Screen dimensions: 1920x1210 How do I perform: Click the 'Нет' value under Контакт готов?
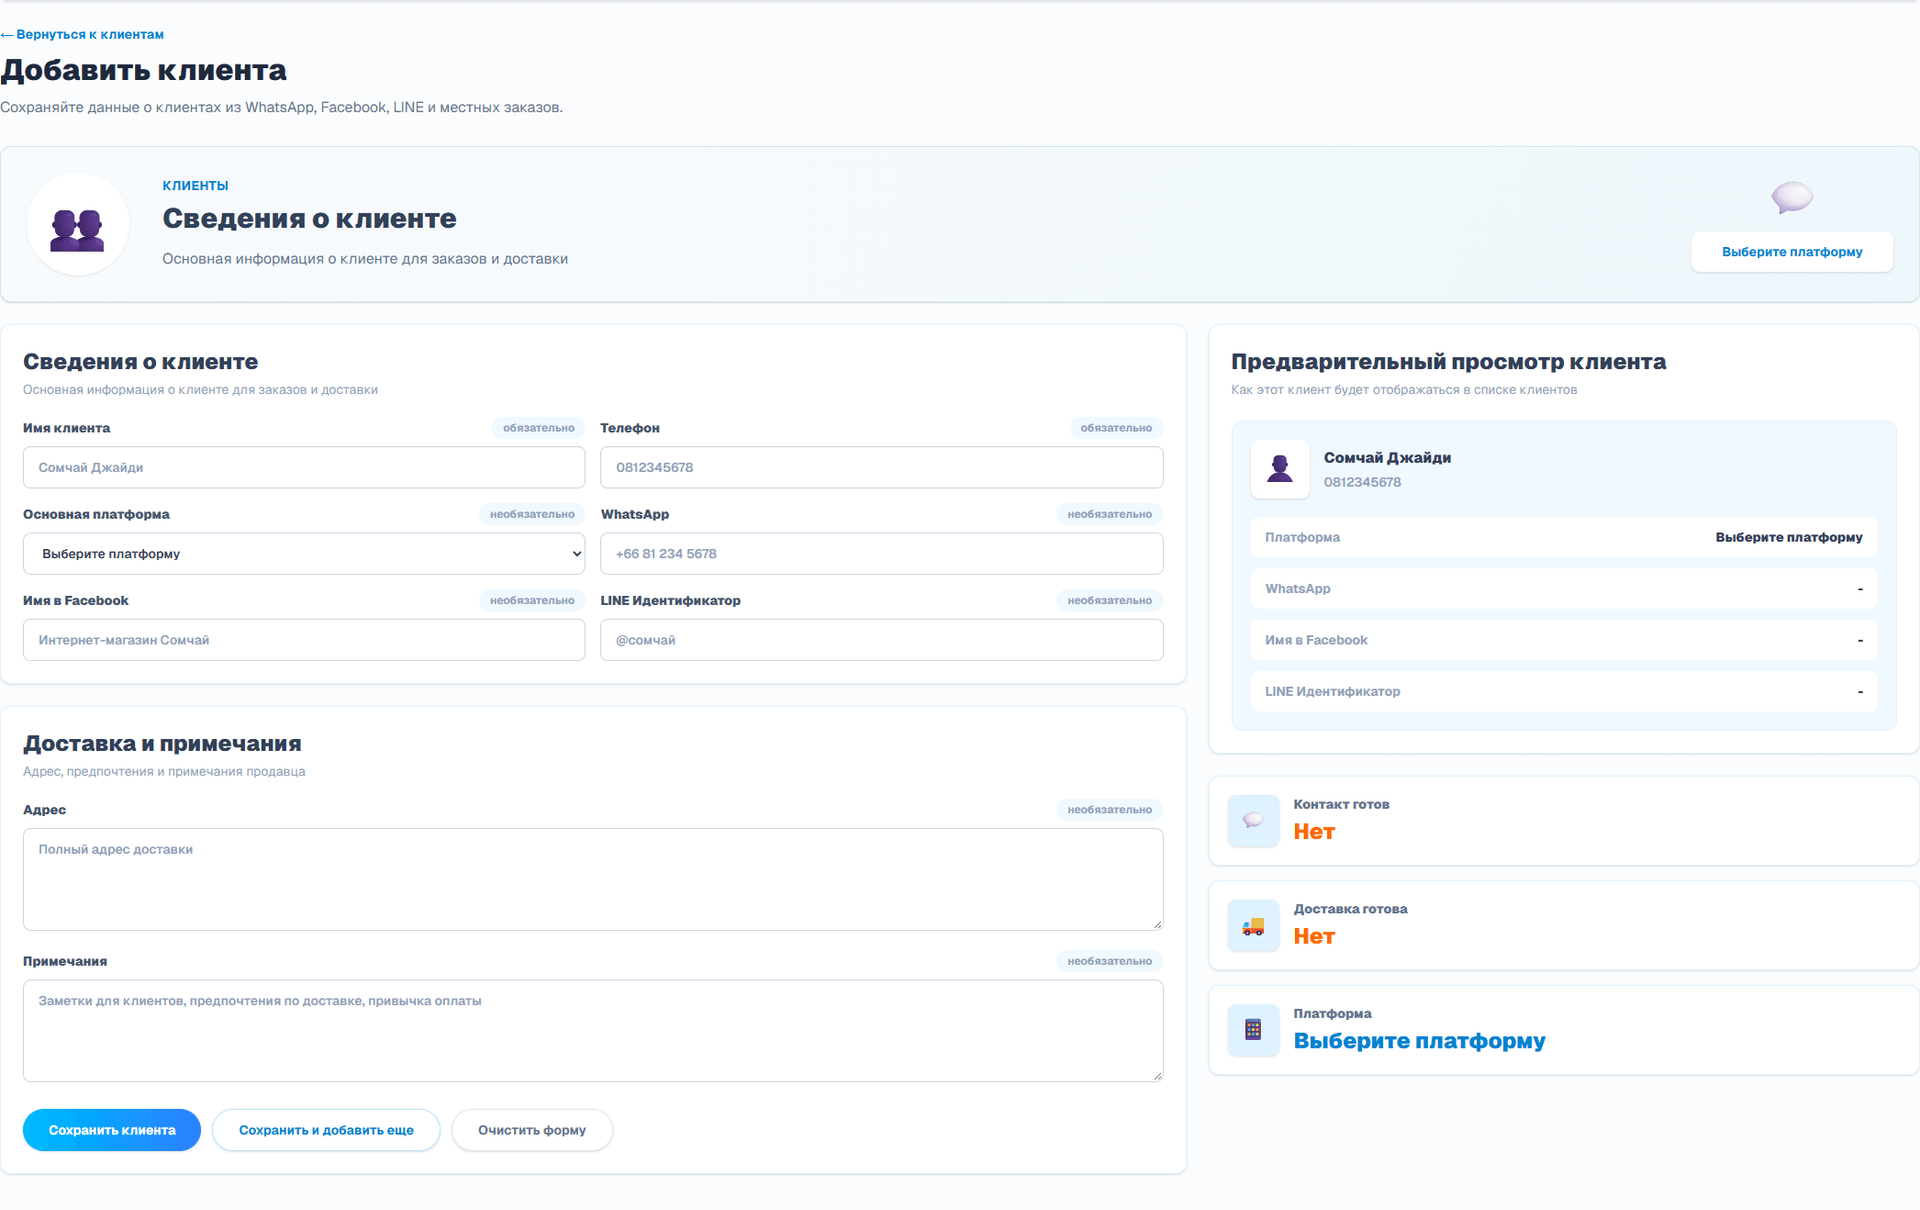point(1314,832)
